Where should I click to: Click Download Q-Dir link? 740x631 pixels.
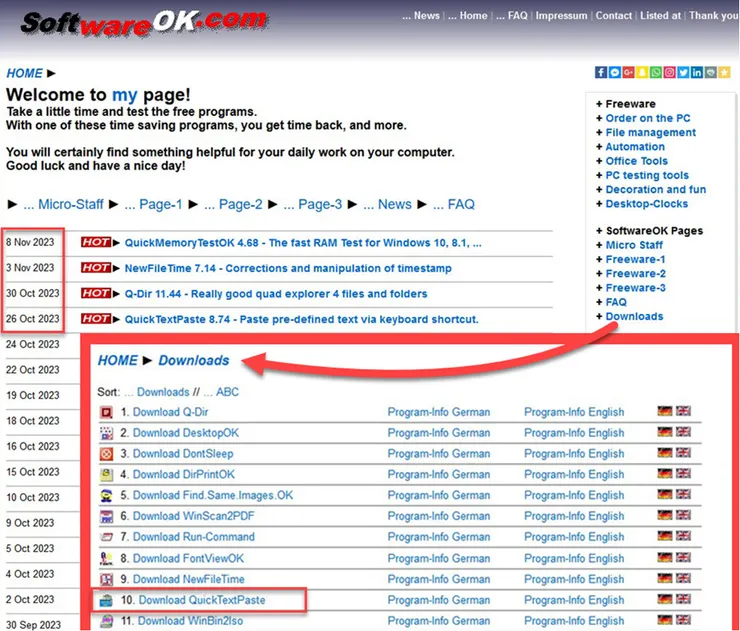(170, 412)
